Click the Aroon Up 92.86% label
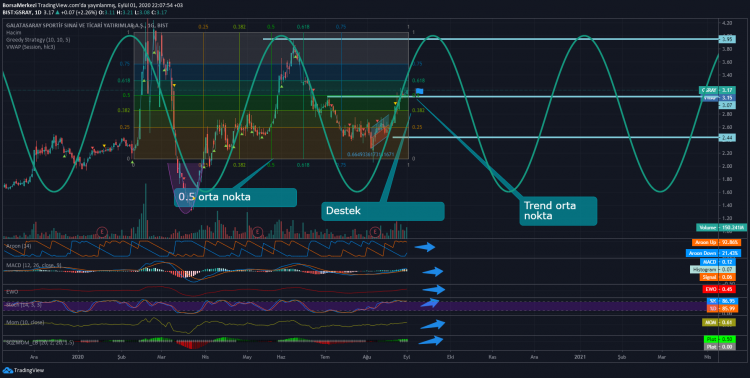This screenshot has width=750, height=378. [x=718, y=243]
